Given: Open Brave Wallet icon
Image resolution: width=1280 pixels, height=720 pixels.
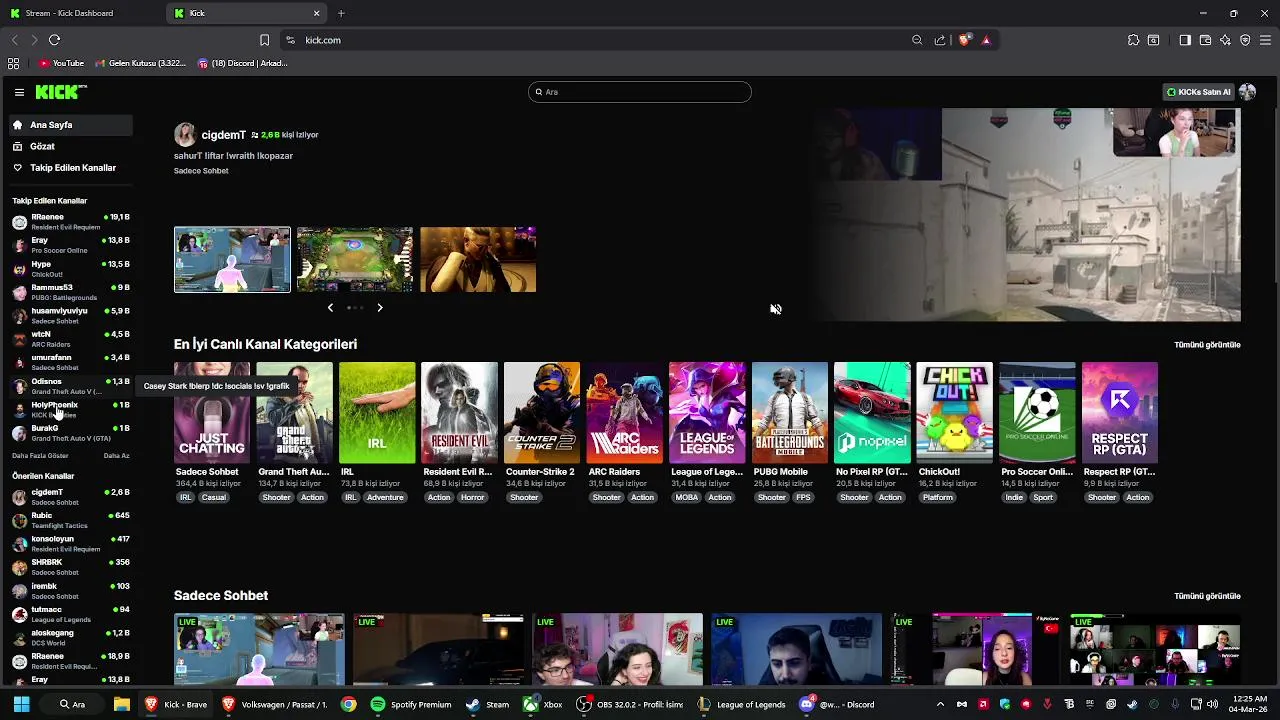Looking at the screenshot, I should [x=1205, y=40].
